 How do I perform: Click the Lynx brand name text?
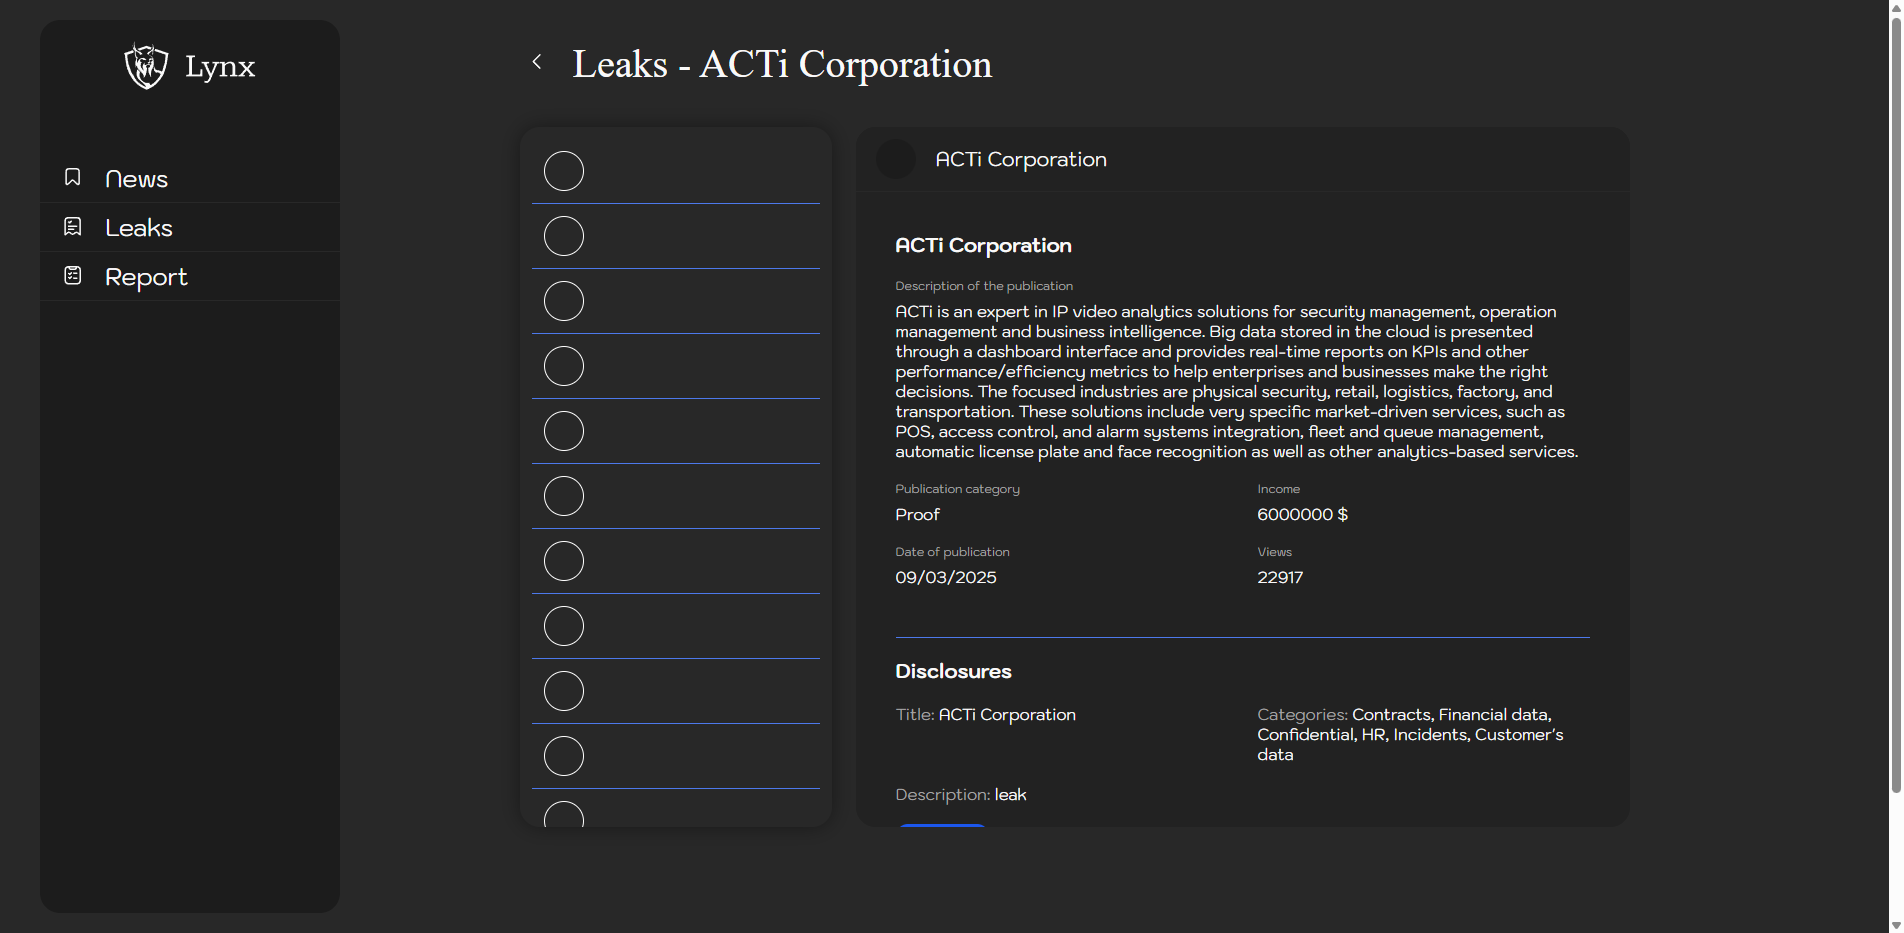coord(220,67)
